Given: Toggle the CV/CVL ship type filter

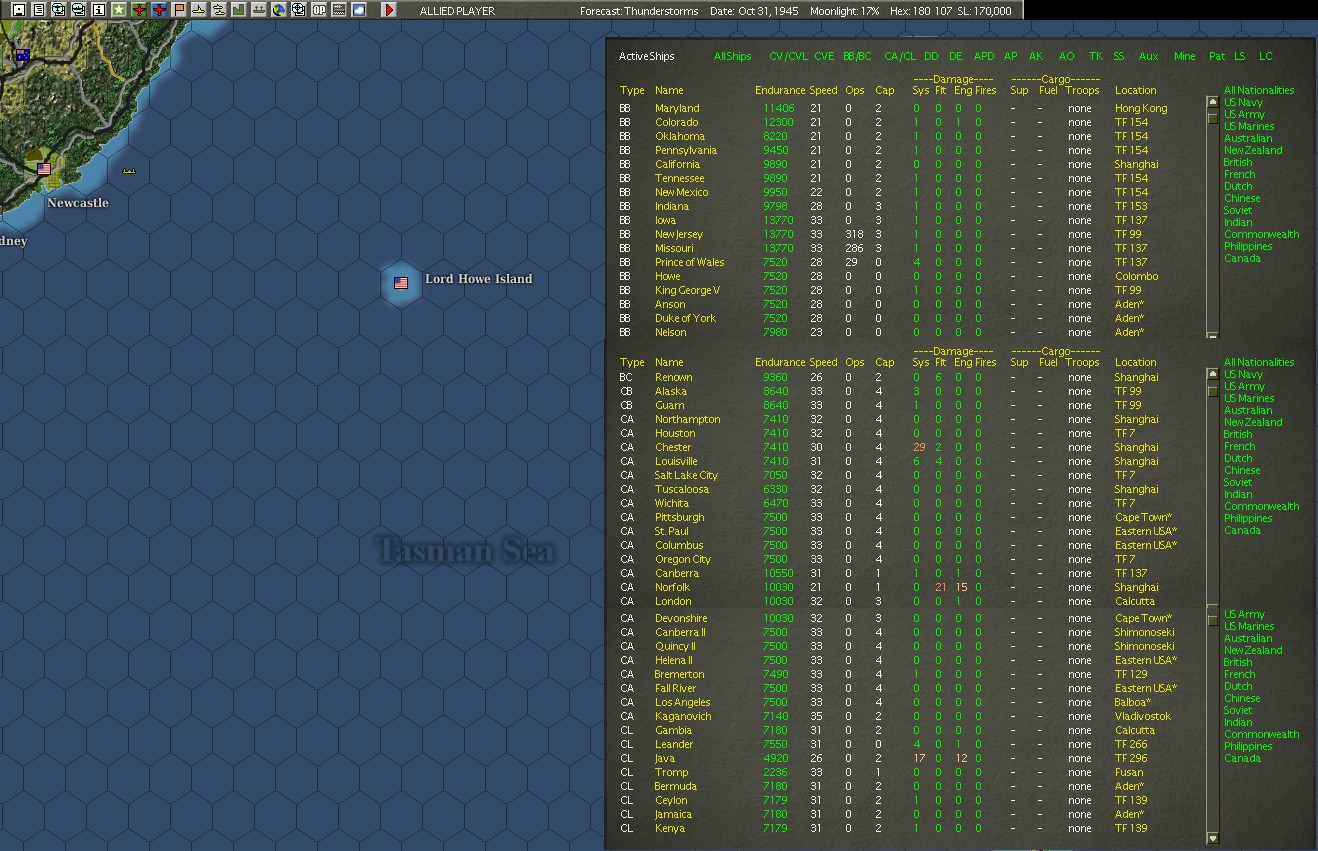Looking at the screenshot, I should (788, 56).
